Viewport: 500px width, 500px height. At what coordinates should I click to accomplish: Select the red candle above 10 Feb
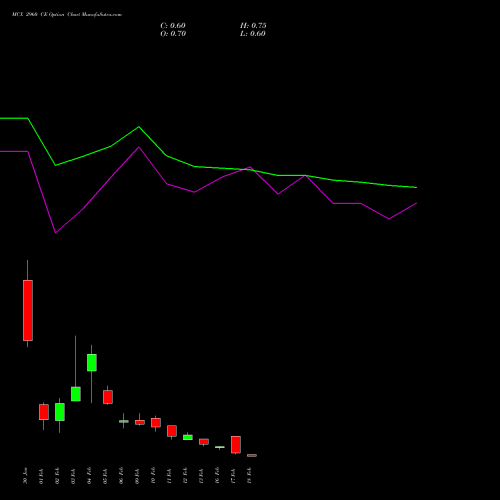(x=156, y=423)
